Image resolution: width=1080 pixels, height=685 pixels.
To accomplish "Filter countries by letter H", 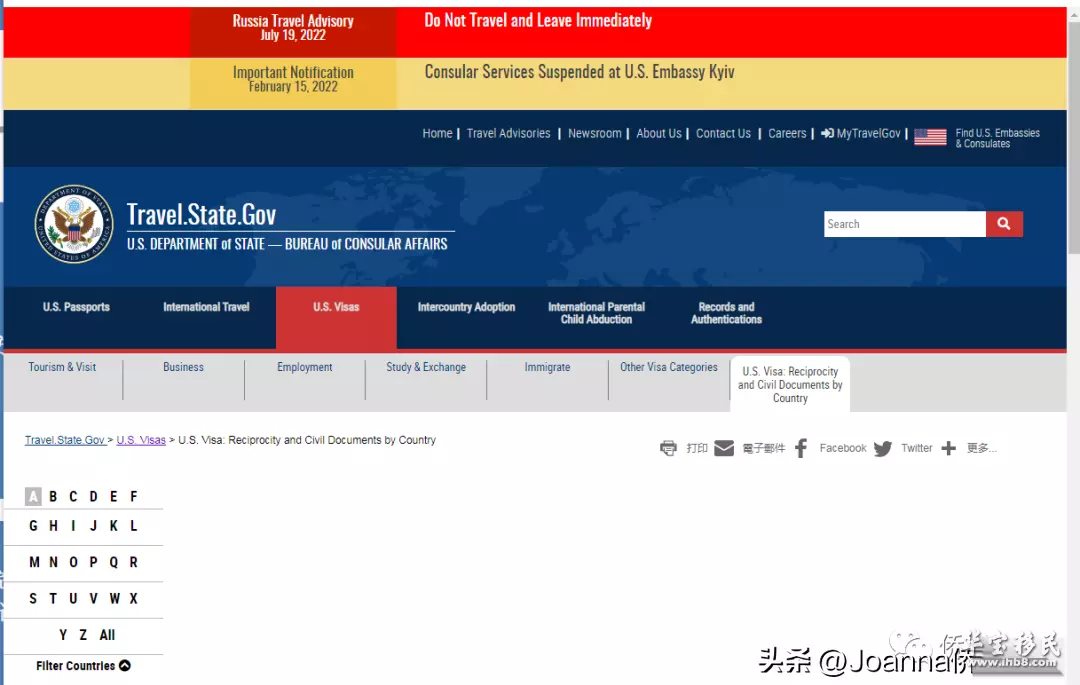I will pos(53,526).
